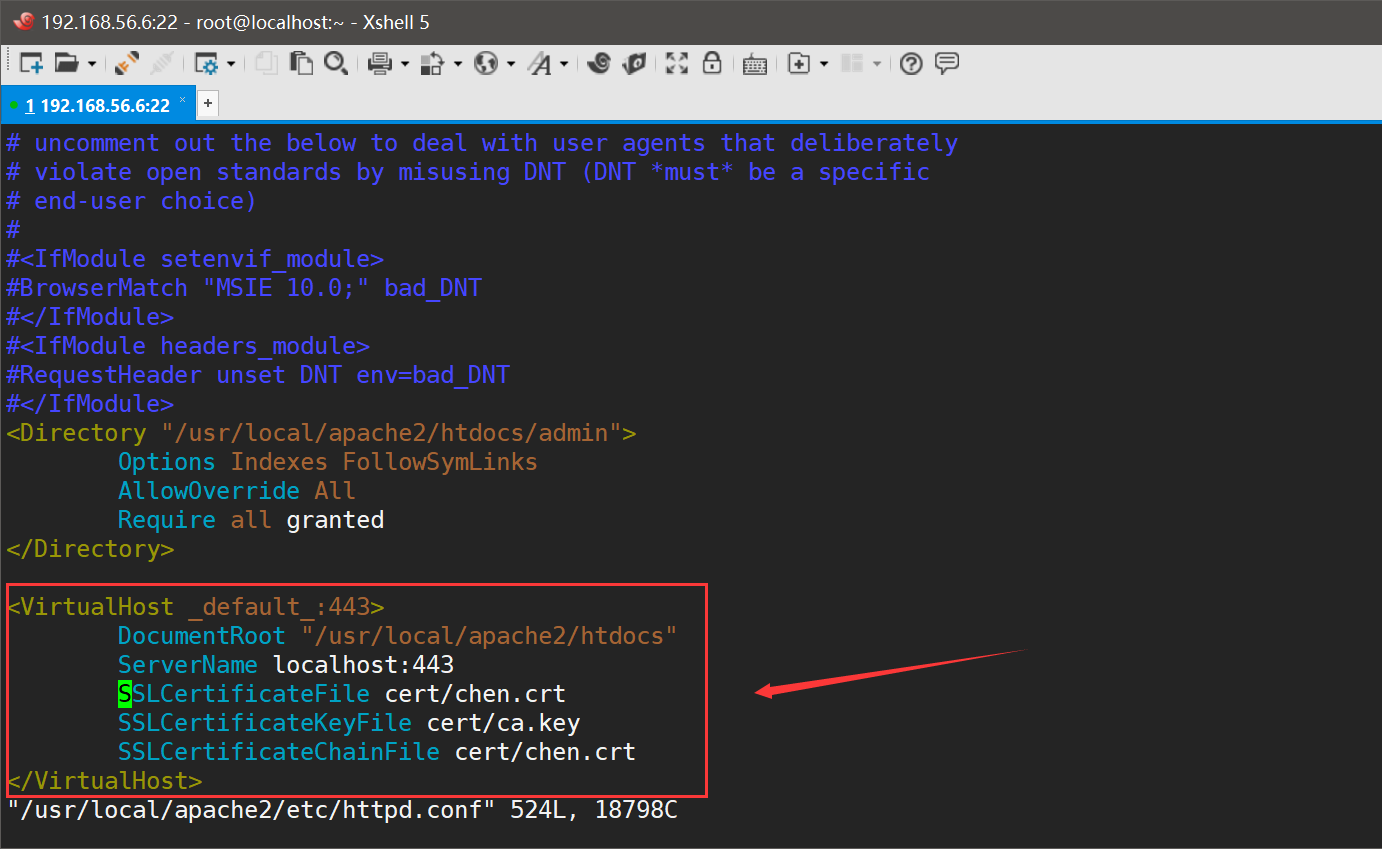Open the Color Scheme icon
Image resolution: width=1382 pixels, height=849 pixels.
click(432, 64)
